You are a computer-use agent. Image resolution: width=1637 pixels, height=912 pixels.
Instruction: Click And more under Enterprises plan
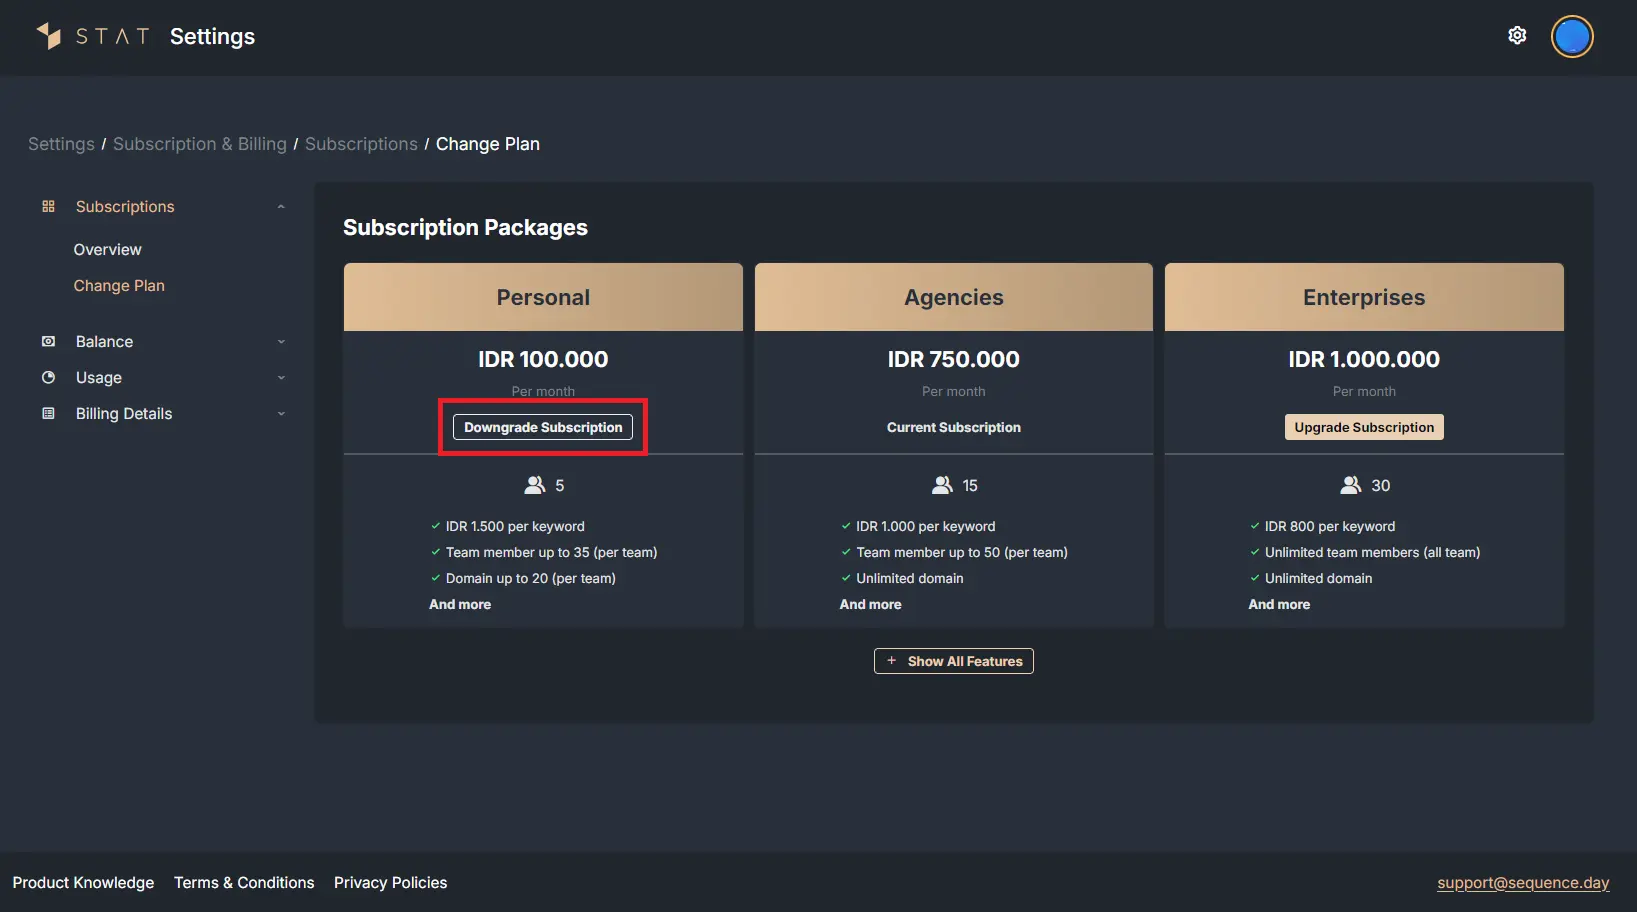pyautogui.click(x=1279, y=604)
